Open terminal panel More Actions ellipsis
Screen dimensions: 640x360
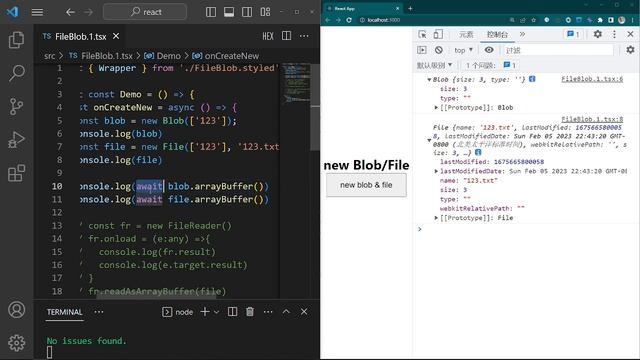[268, 312]
